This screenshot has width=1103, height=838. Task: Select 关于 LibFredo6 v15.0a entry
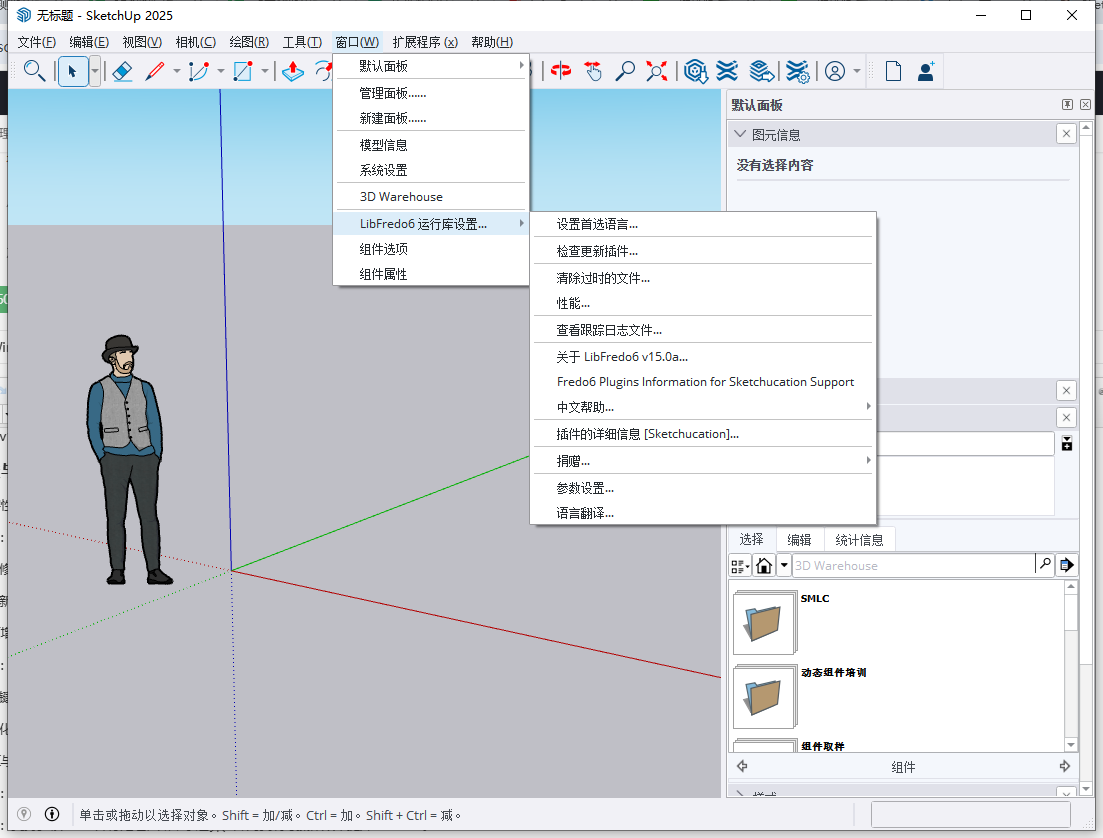click(x=703, y=357)
